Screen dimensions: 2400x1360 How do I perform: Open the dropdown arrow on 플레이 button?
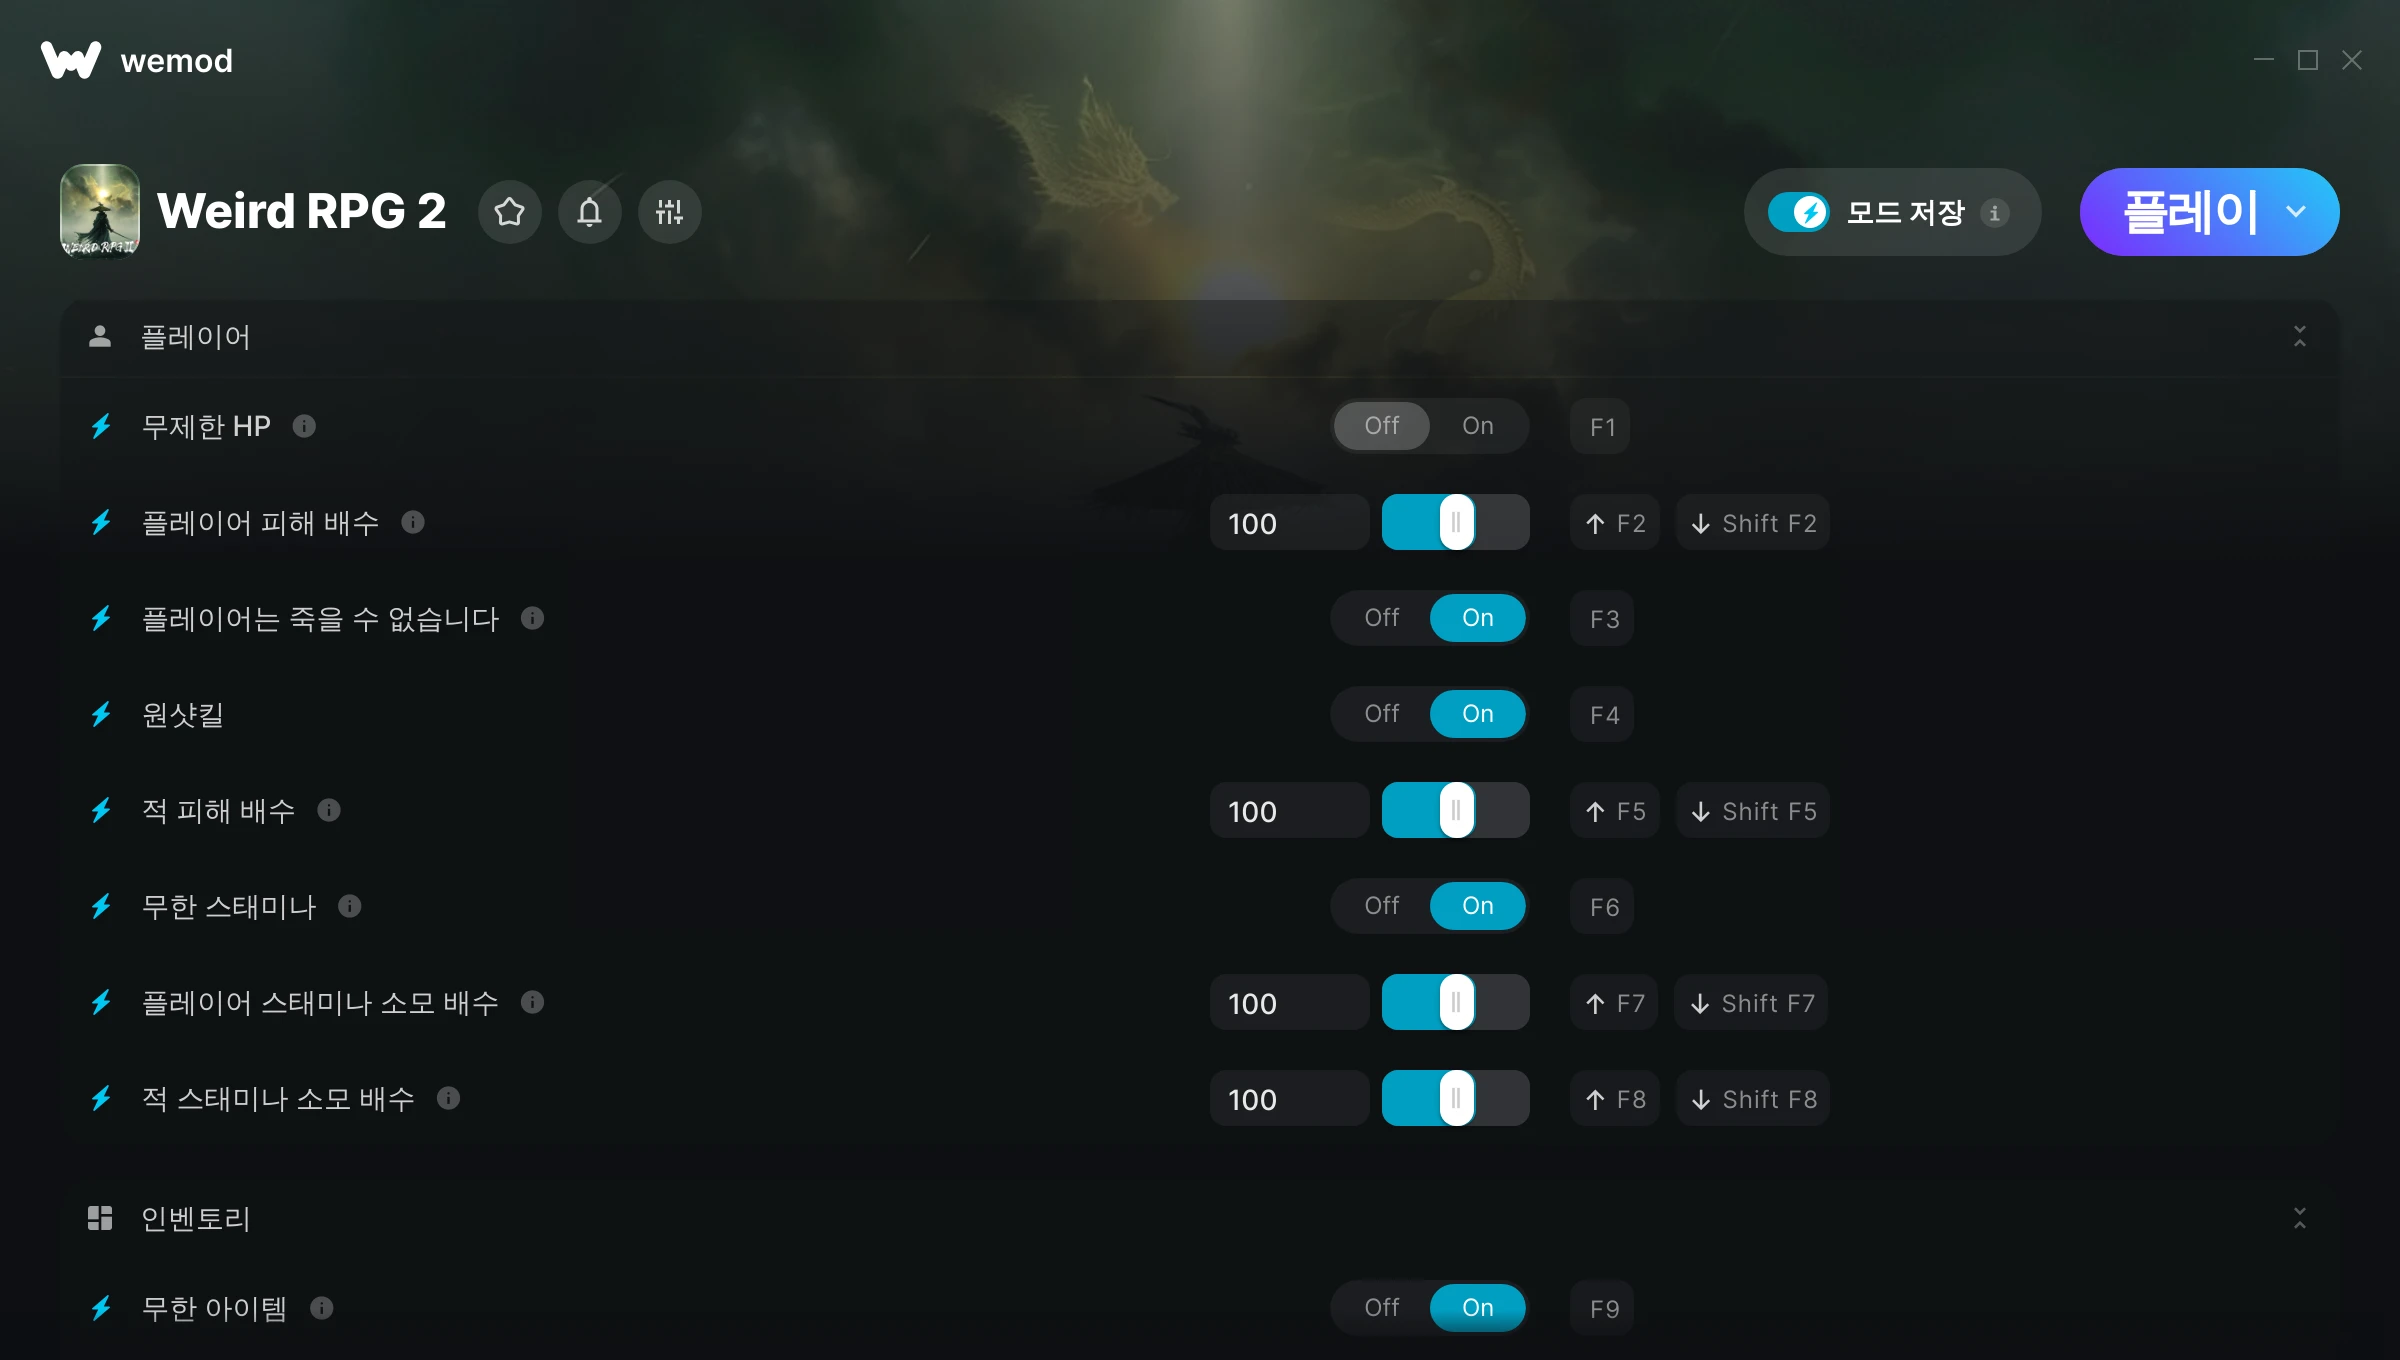tap(2296, 212)
